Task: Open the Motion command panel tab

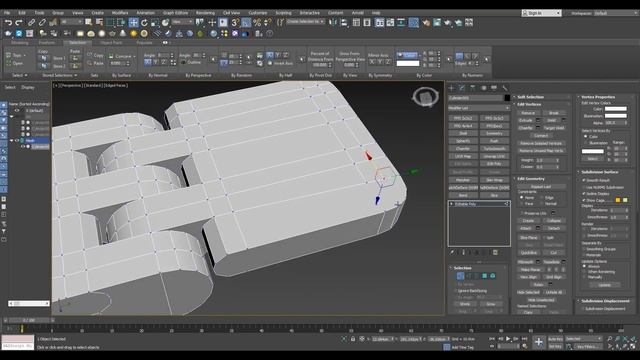Action: [483, 88]
